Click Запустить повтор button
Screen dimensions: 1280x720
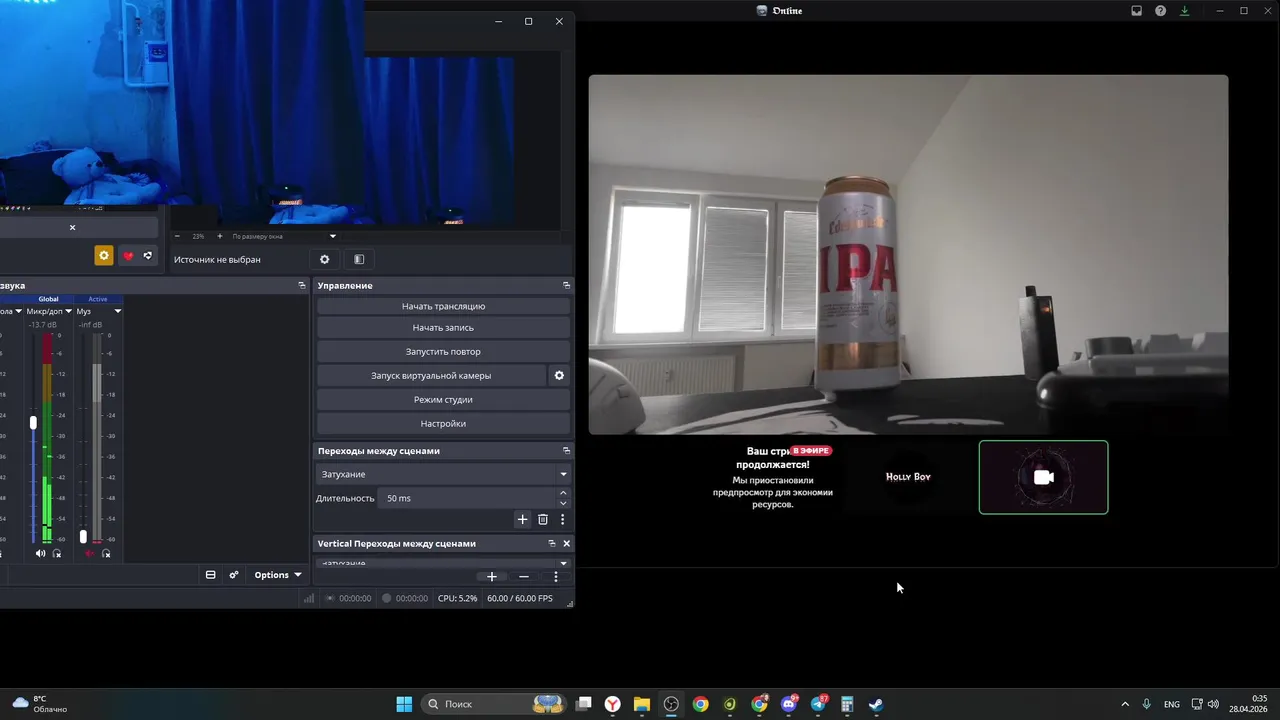click(443, 352)
